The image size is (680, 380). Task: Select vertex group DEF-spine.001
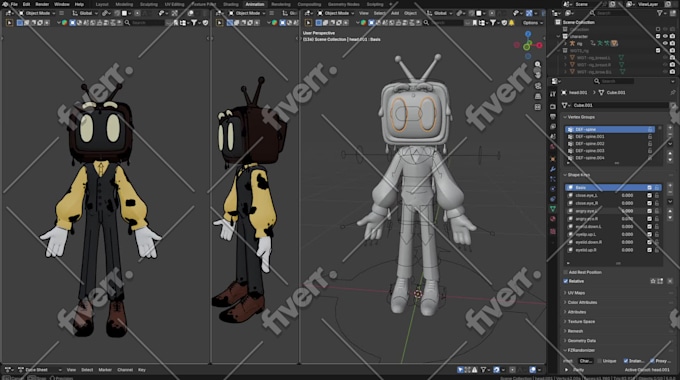click(x=609, y=137)
